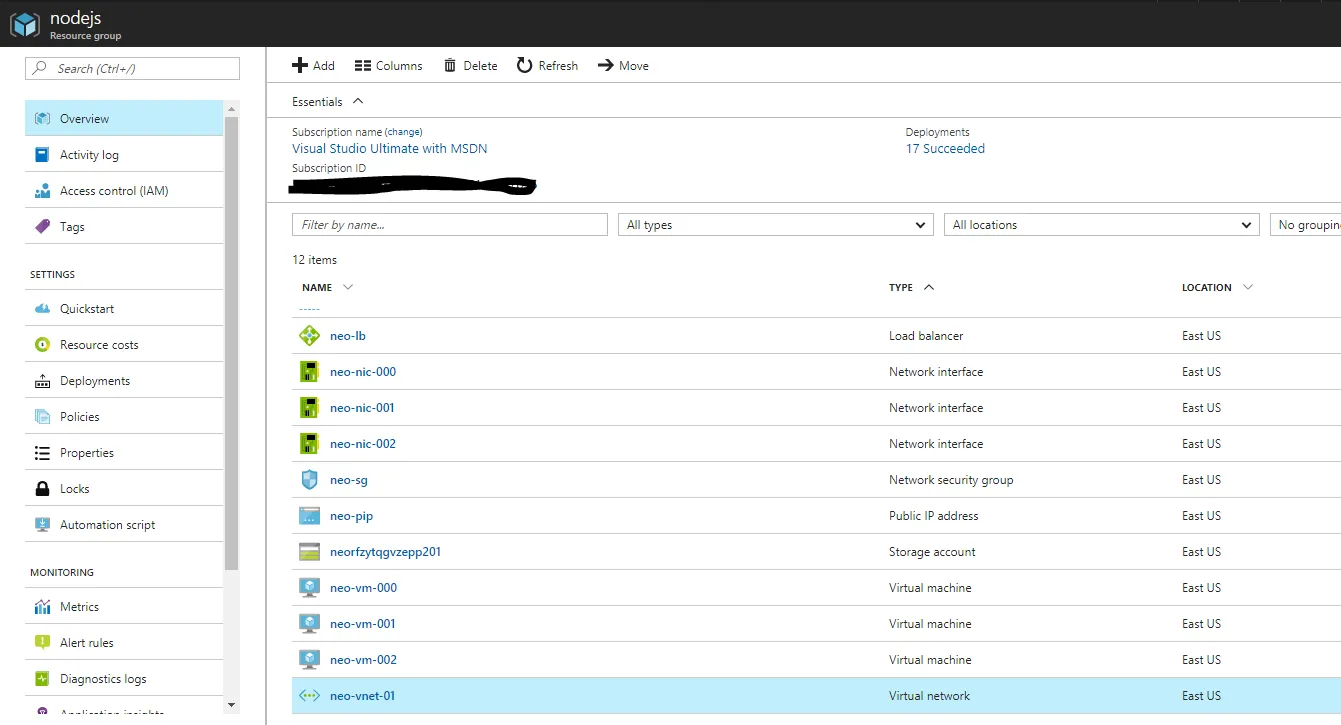Click the Properties list icon
1341x725 pixels.
pos(42,453)
